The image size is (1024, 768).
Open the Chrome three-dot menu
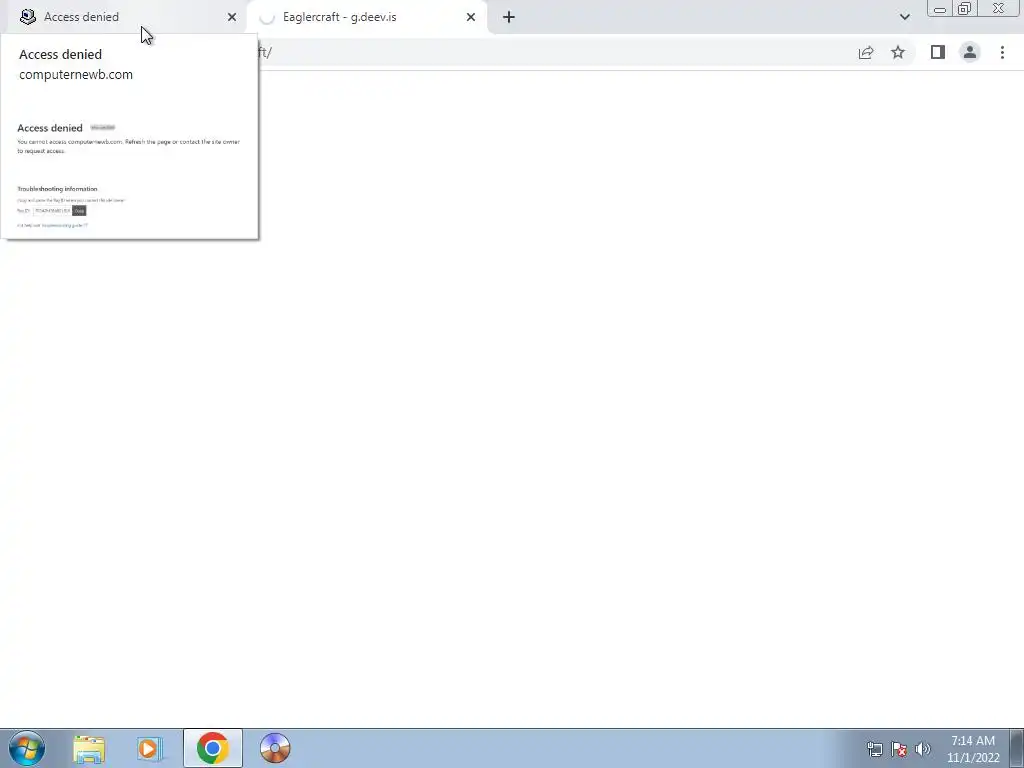[1002, 52]
